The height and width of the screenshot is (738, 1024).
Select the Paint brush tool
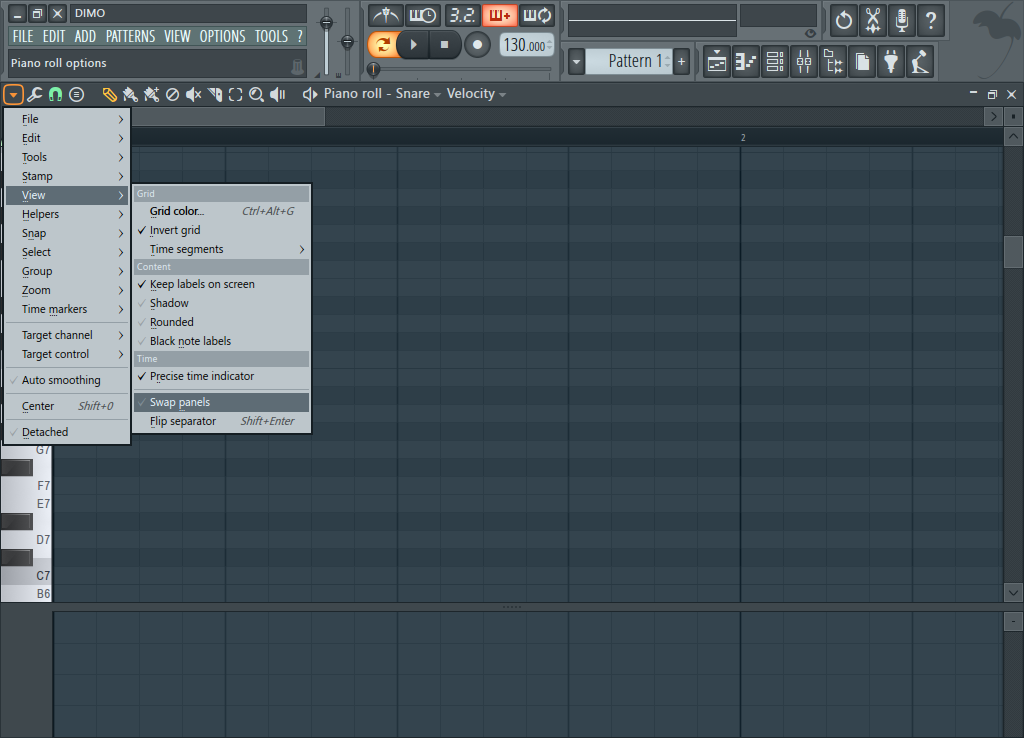tap(130, 95)
